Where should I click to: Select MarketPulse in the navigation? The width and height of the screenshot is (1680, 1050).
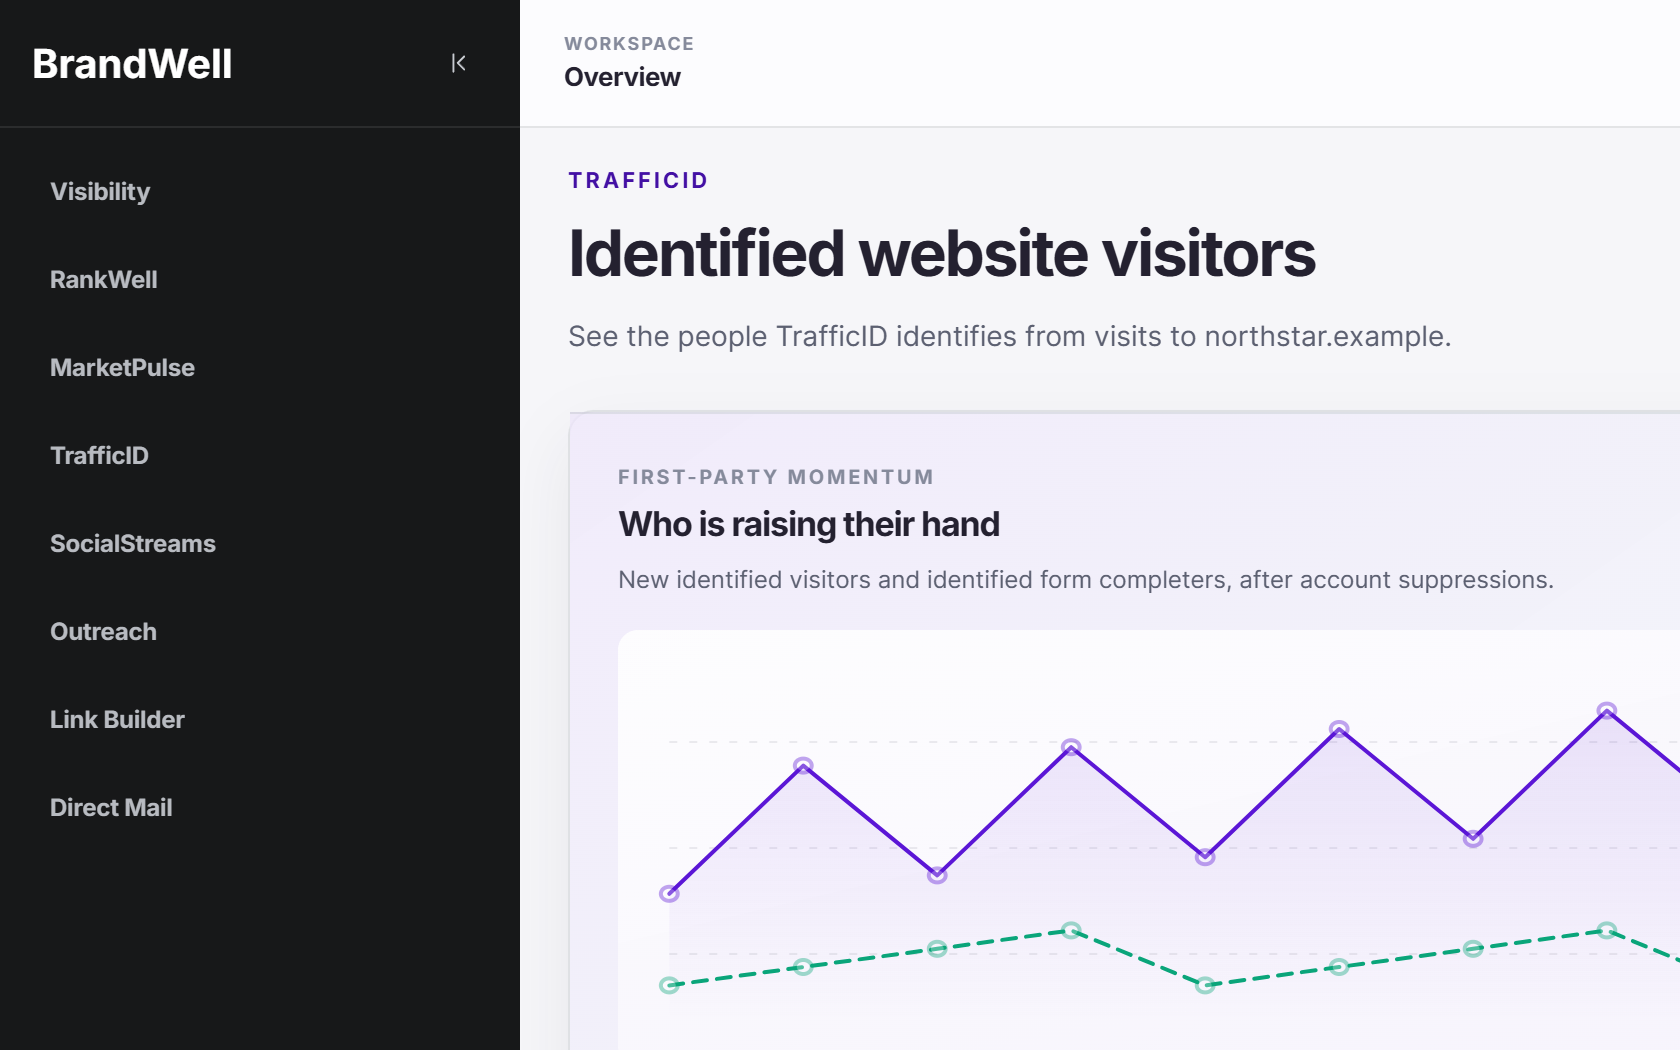(122, 367)
